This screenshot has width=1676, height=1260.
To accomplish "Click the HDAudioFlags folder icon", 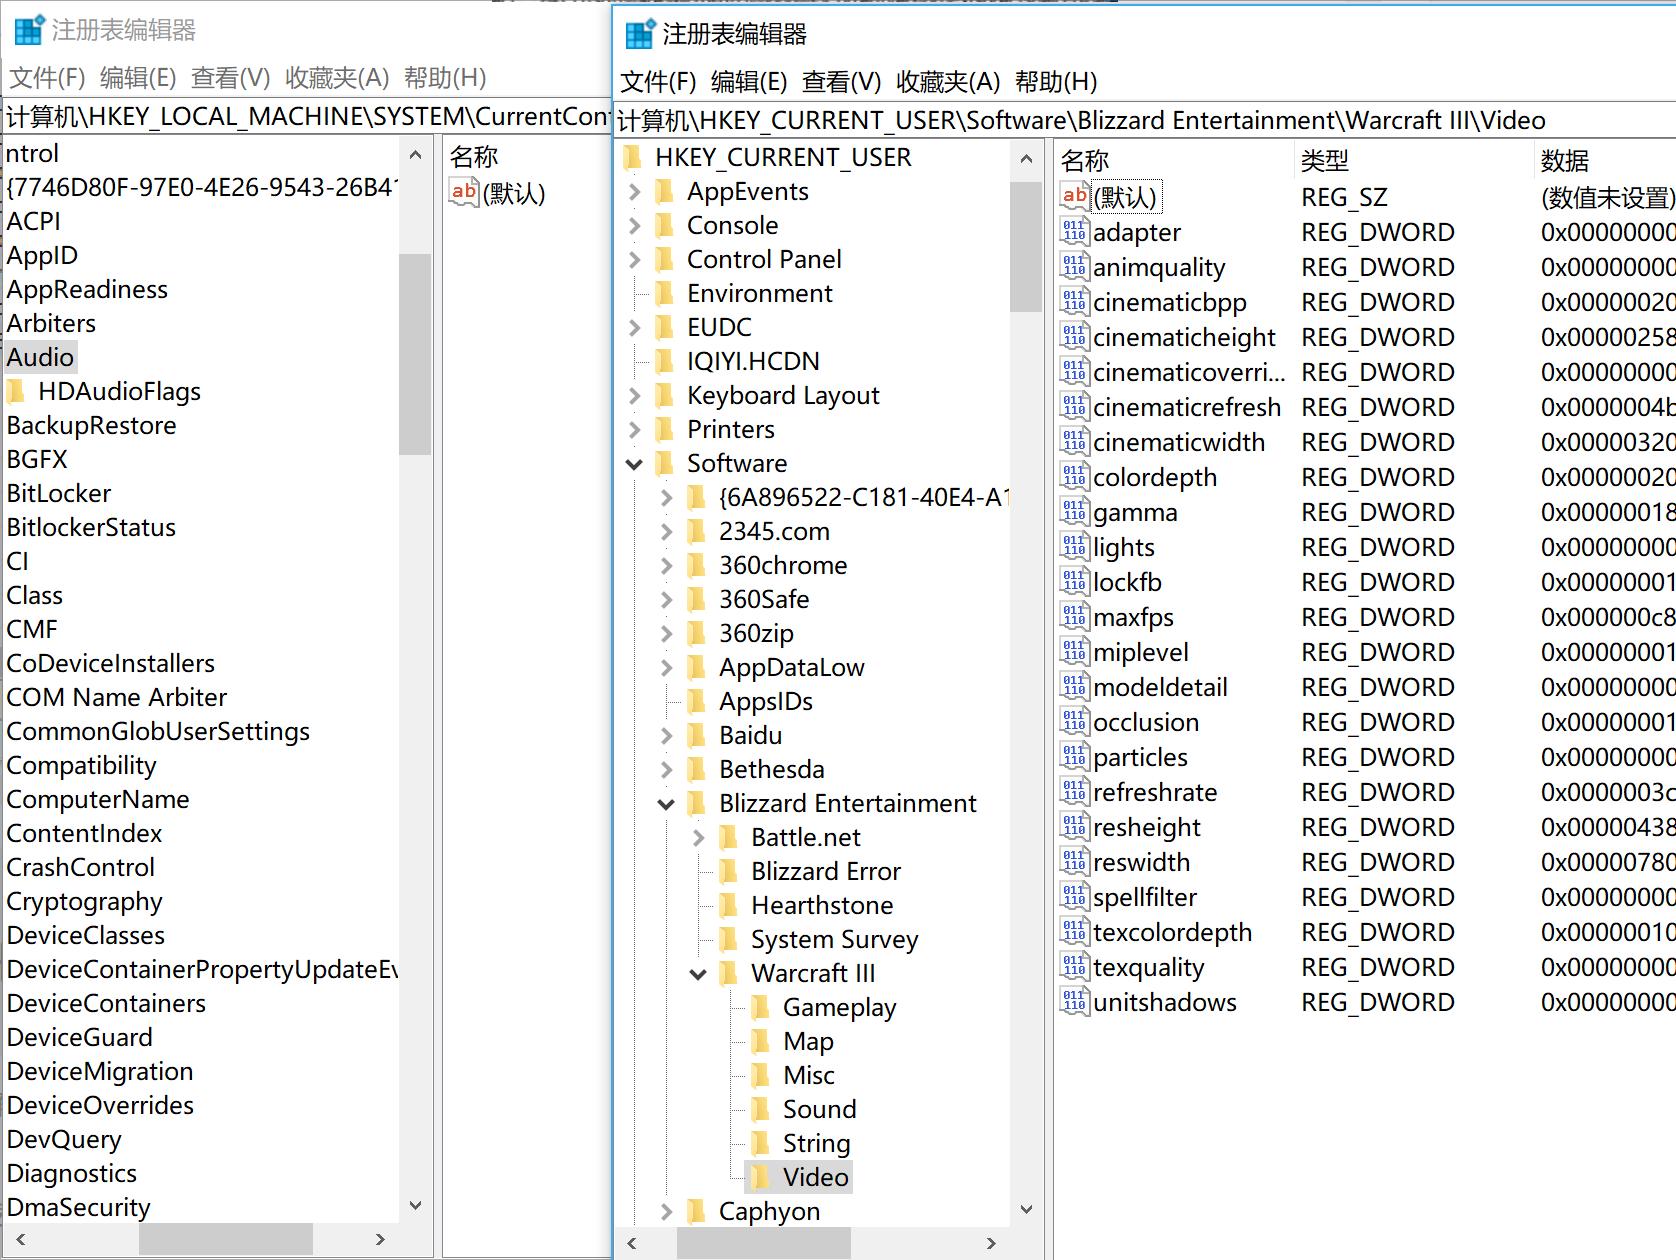I will coord(17,391).
